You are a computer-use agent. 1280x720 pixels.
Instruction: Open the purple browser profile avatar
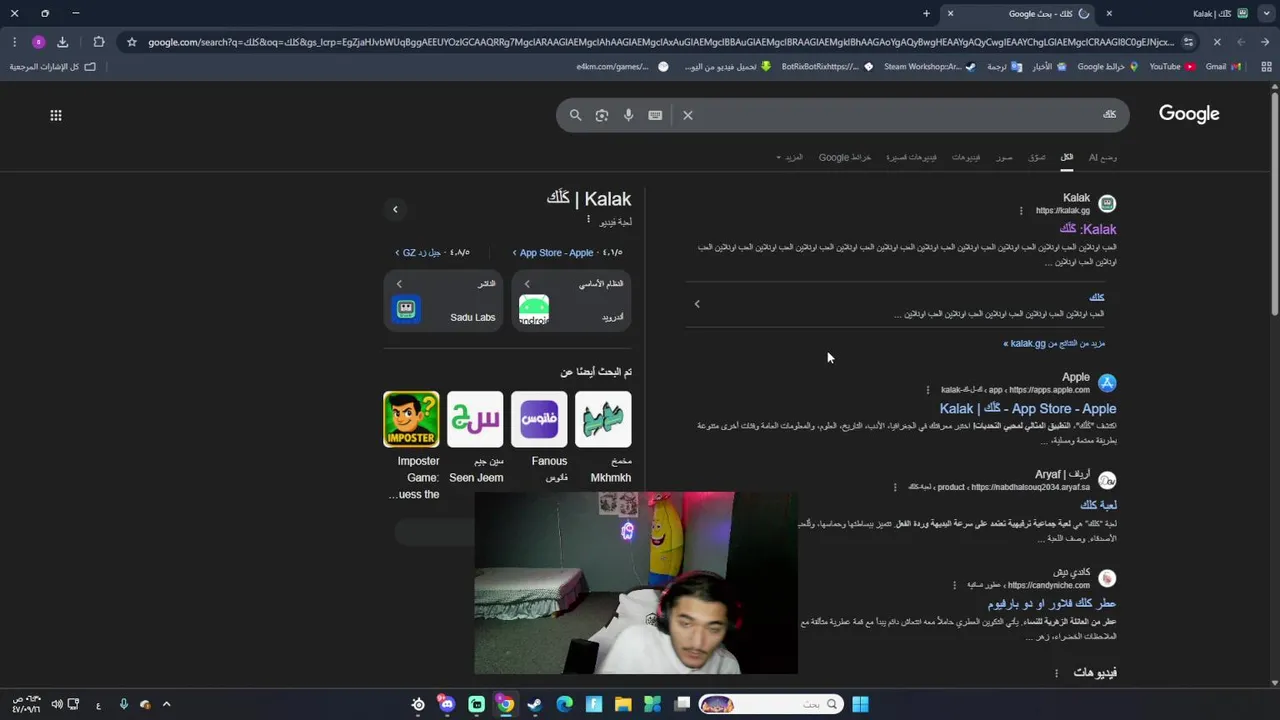click(x=38, y=42)
